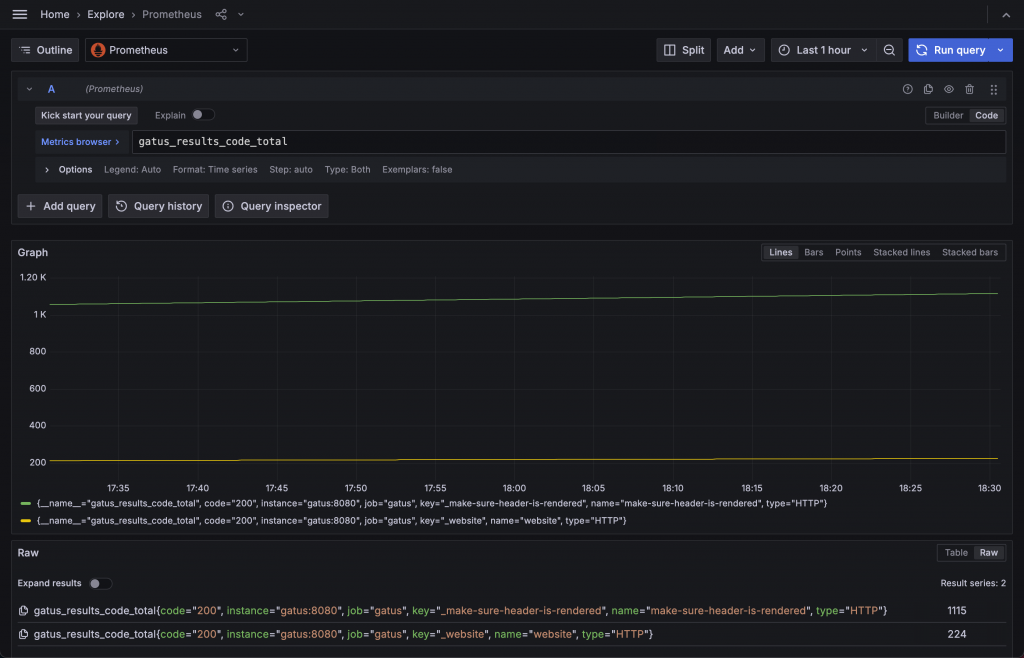Click the Query history button
1024x658 pixels.
click(159, 206)
